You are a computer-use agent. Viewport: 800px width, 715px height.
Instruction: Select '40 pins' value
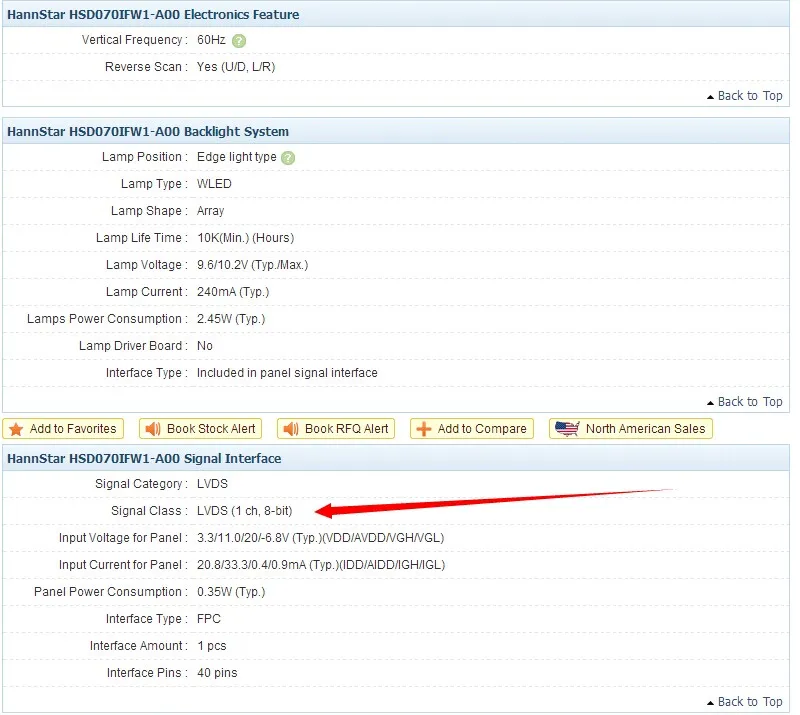pos(217,674)
